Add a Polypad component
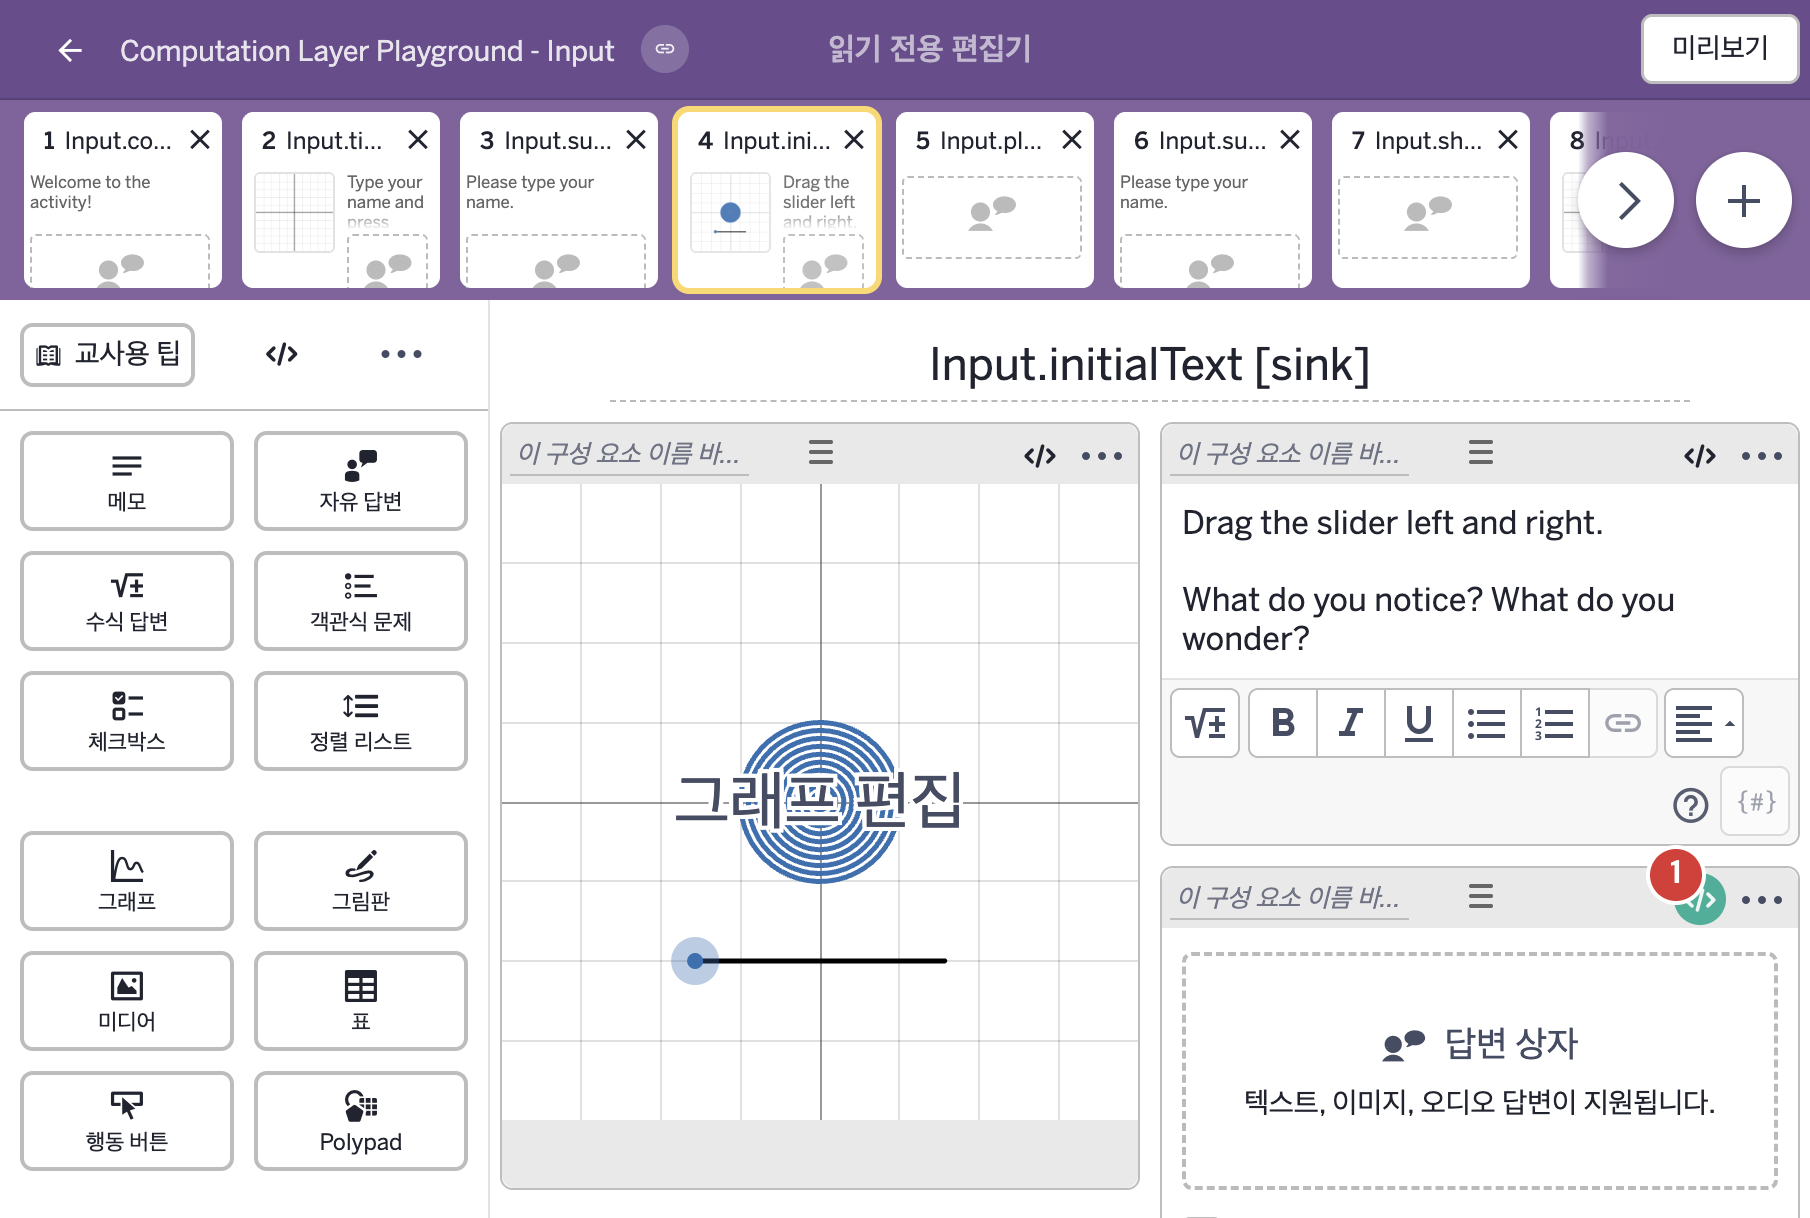1810x1218 pixels. pos(361,1121)
